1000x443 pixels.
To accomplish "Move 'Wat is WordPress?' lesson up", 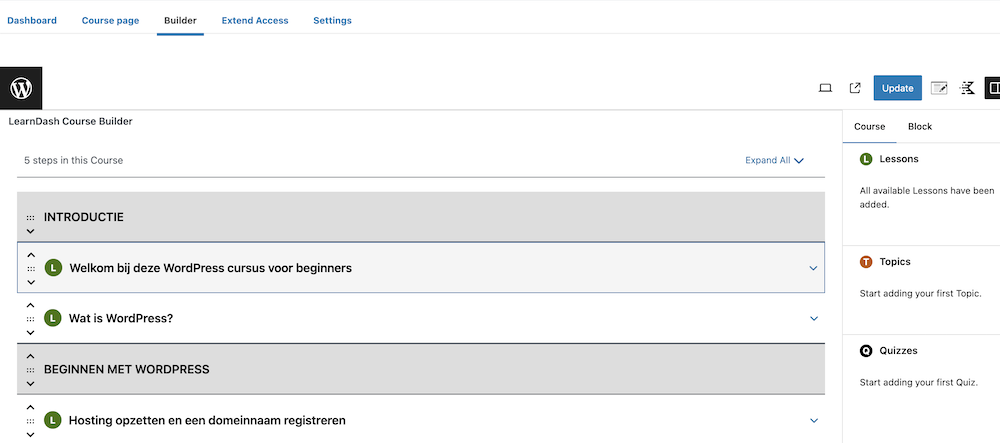I will coord(30,305).
